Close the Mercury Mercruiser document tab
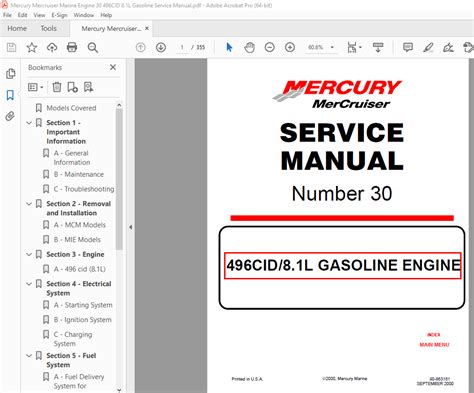The height and width of the screenshot is (393, 474). click(147, 28)
